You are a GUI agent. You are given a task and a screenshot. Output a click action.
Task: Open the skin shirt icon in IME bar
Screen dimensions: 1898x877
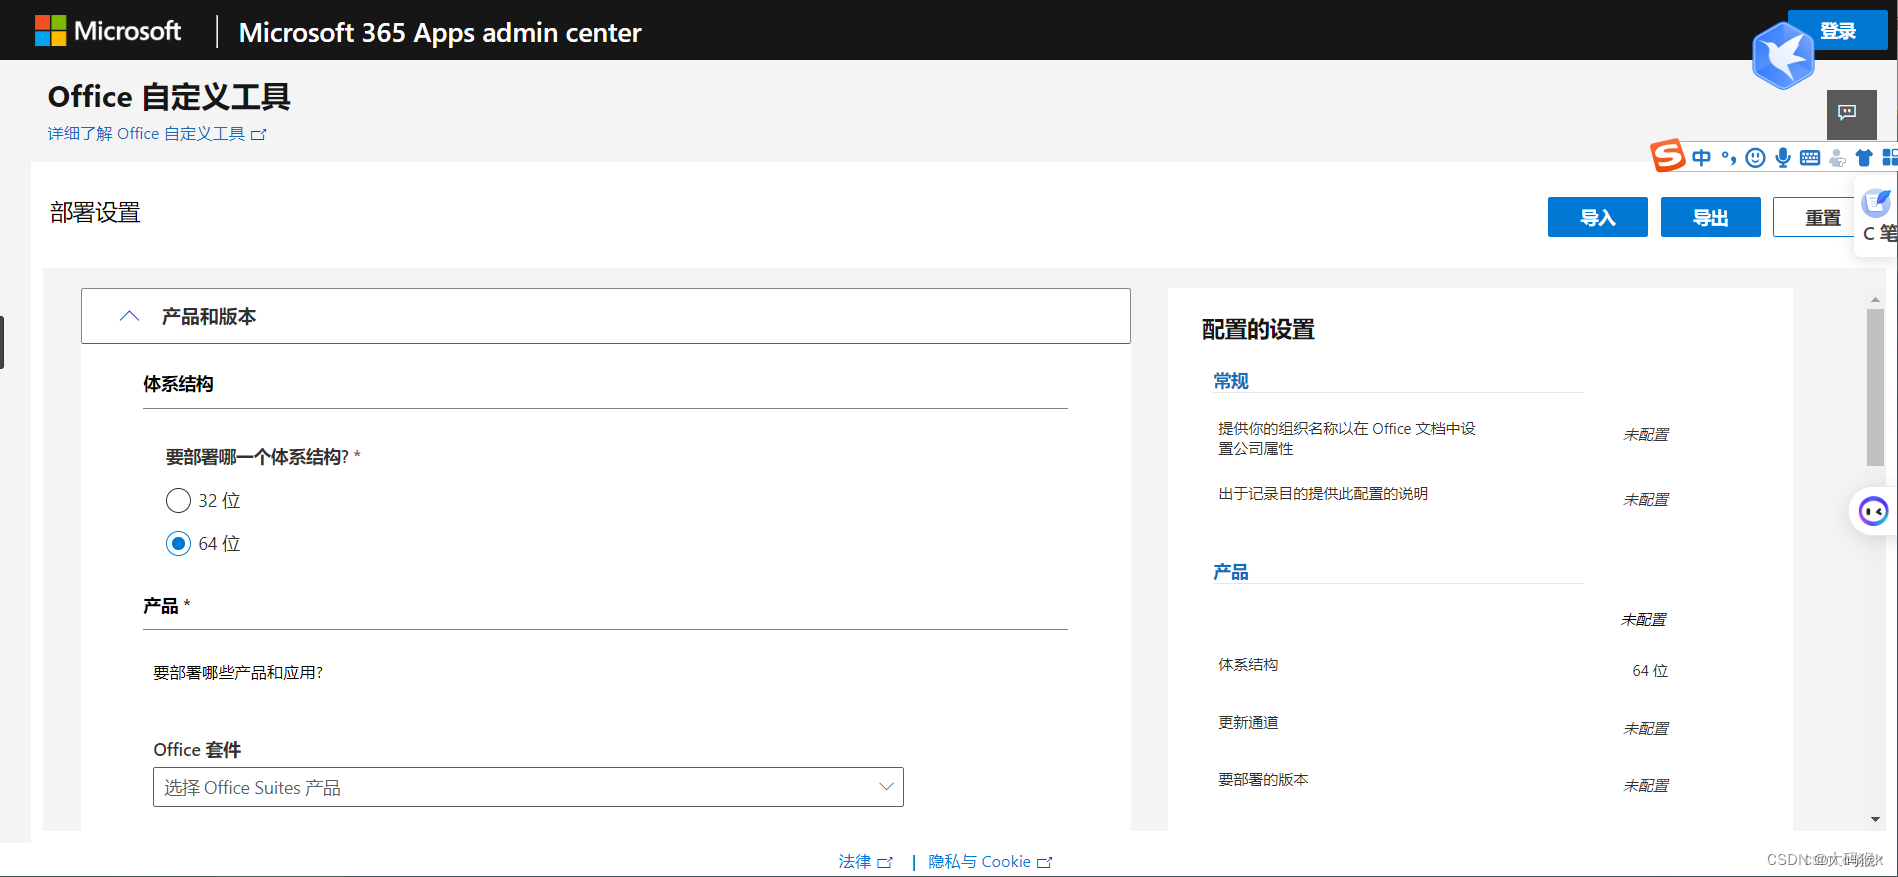[x=1864, y=158]
